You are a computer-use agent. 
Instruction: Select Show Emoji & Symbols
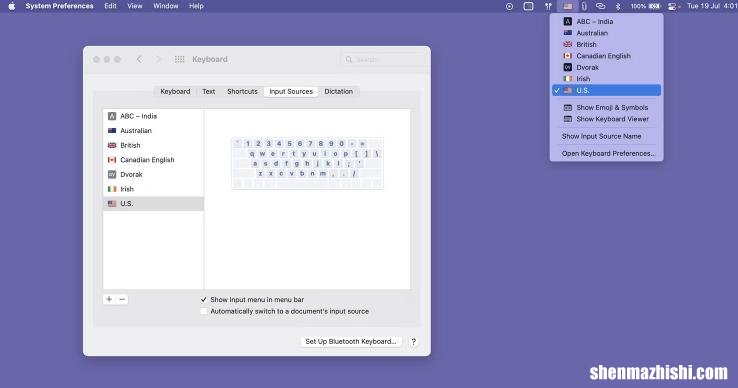606,107
